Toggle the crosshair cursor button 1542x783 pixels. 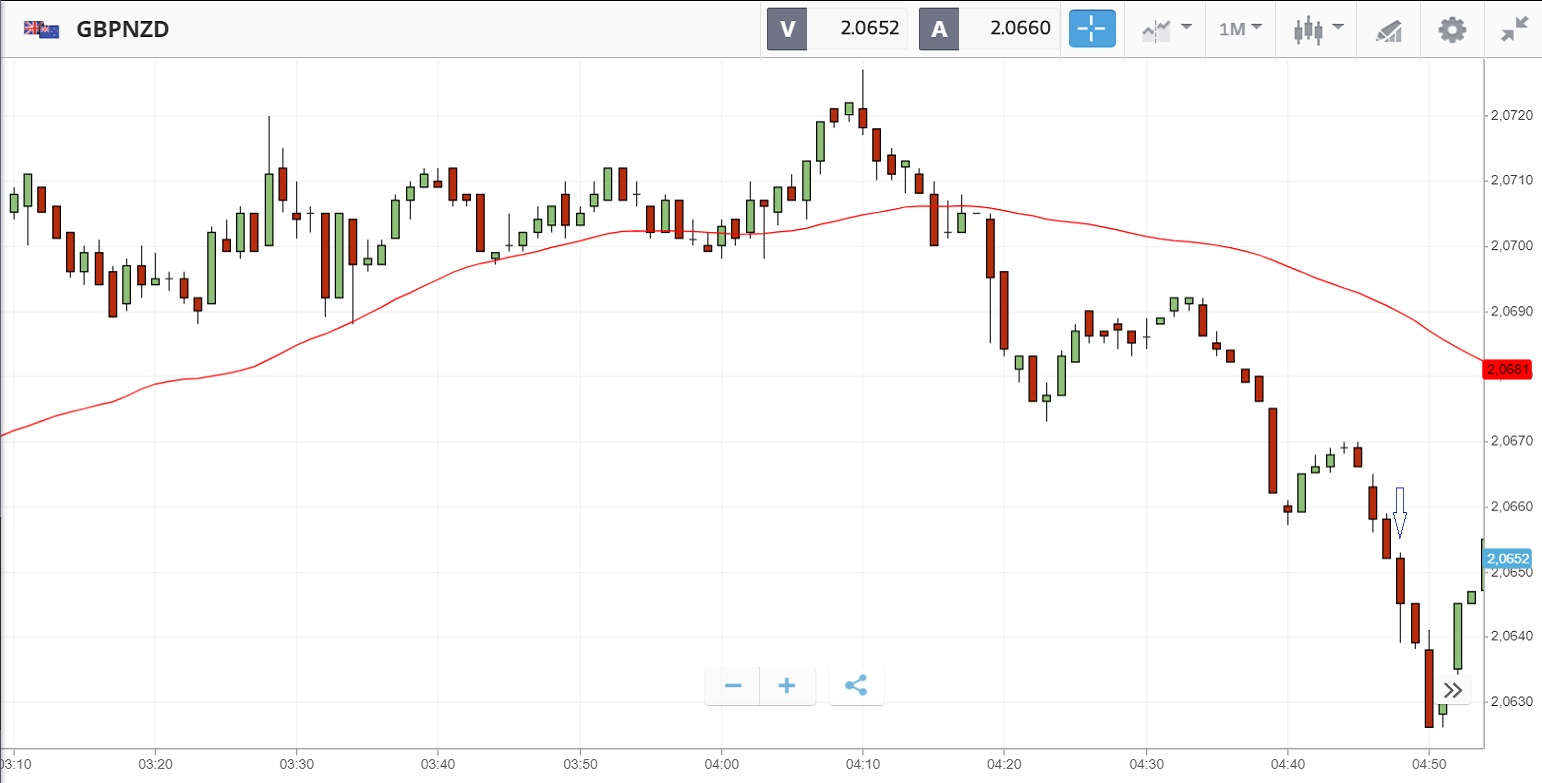coord(1092,29)
